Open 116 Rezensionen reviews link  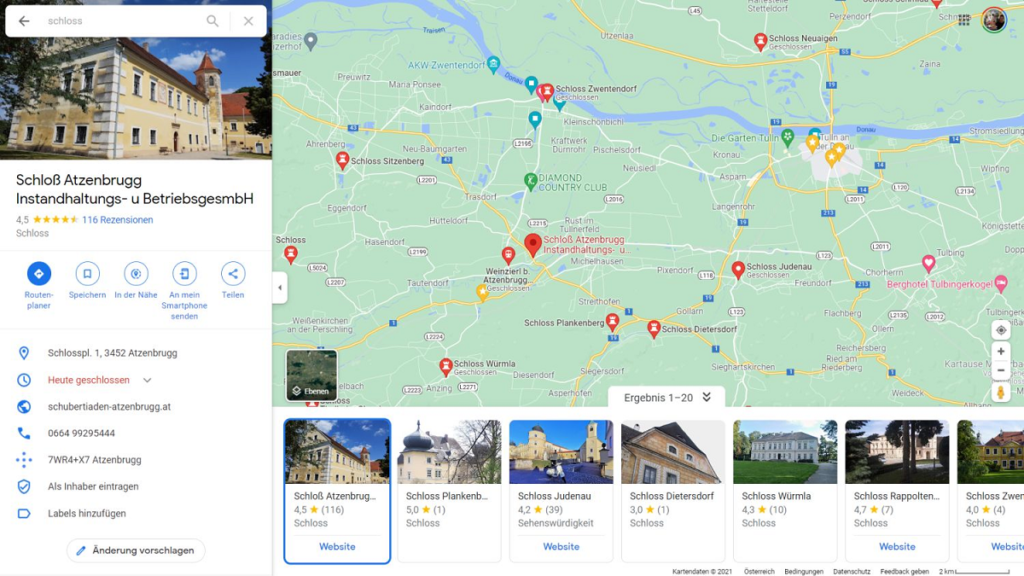[117, 220]
